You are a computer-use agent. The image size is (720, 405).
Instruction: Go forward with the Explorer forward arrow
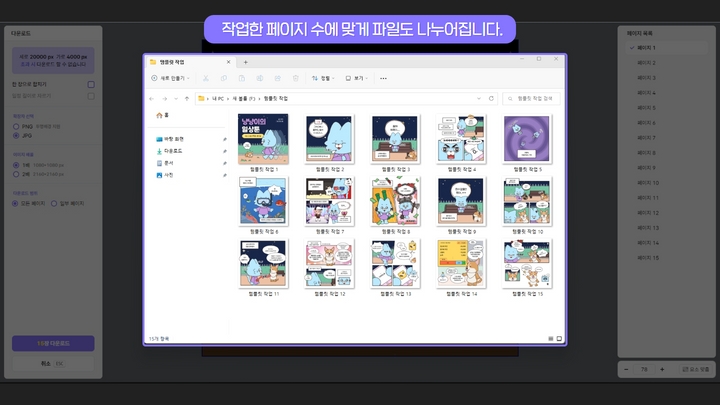point(164,99)
